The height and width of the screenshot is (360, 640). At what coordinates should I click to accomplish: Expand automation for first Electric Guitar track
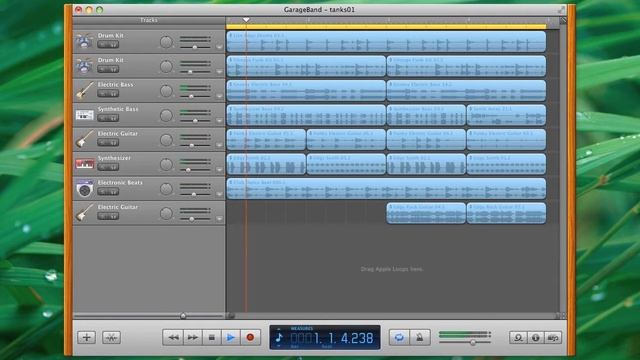pos(219,145)
